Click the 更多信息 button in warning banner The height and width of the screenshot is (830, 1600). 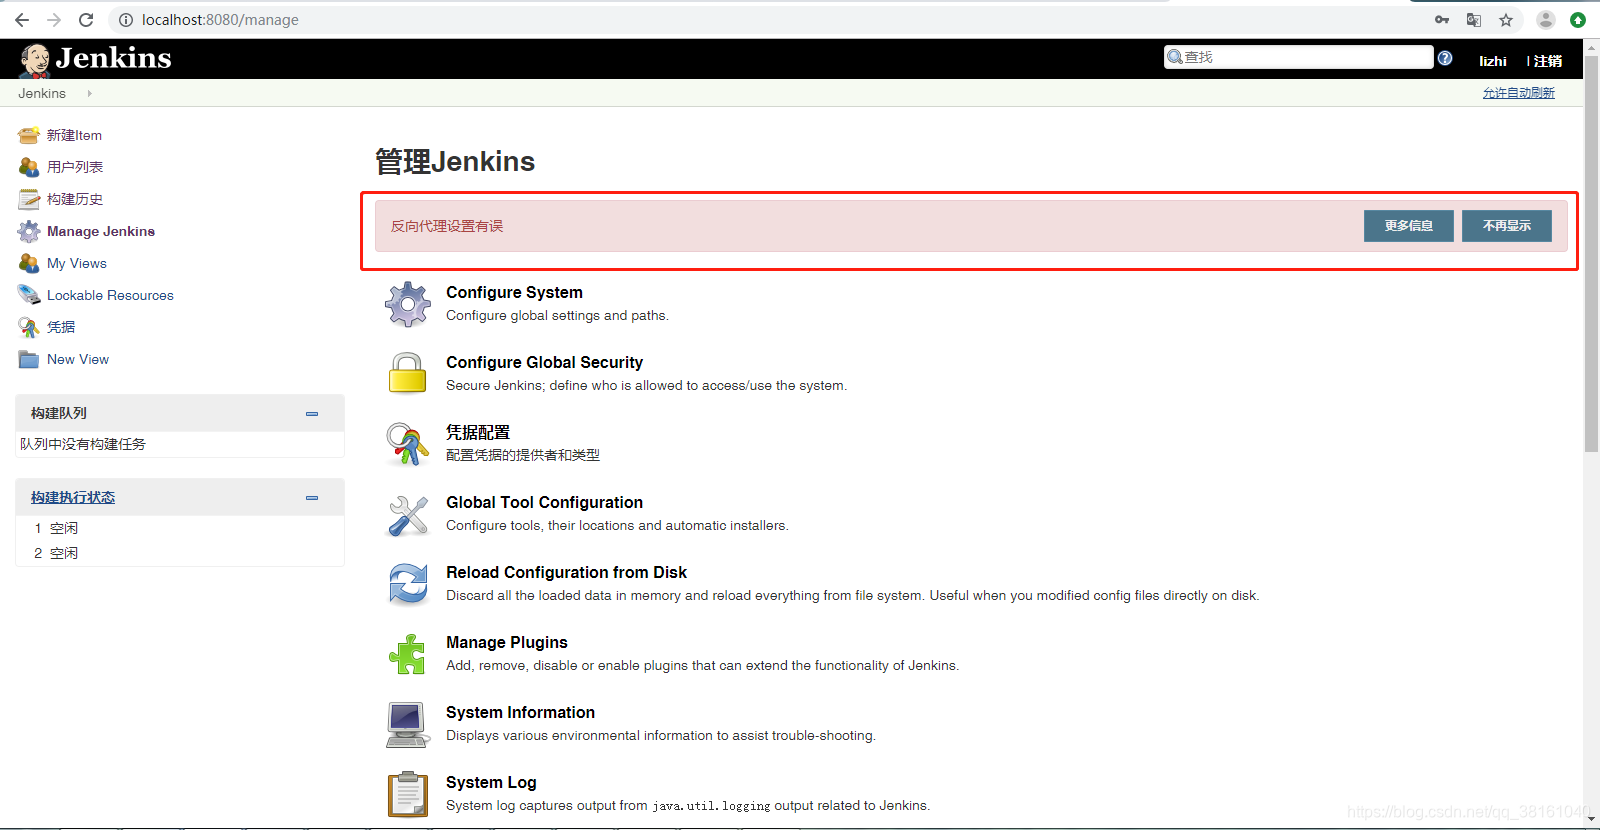[1409, 226]
